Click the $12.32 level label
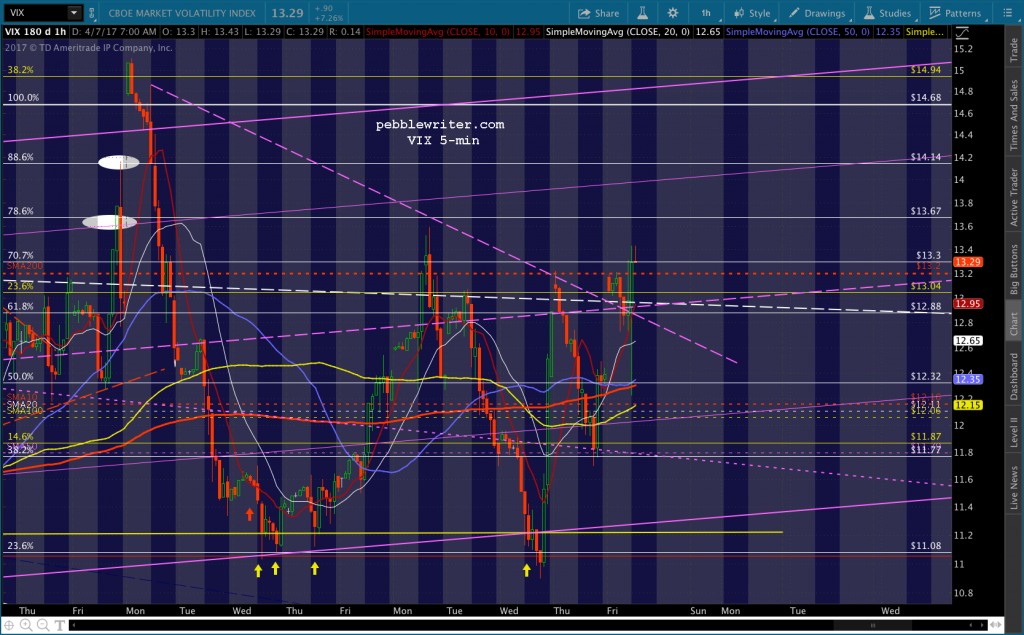This screenshot has height=635, width=1024. pos(925,376)
